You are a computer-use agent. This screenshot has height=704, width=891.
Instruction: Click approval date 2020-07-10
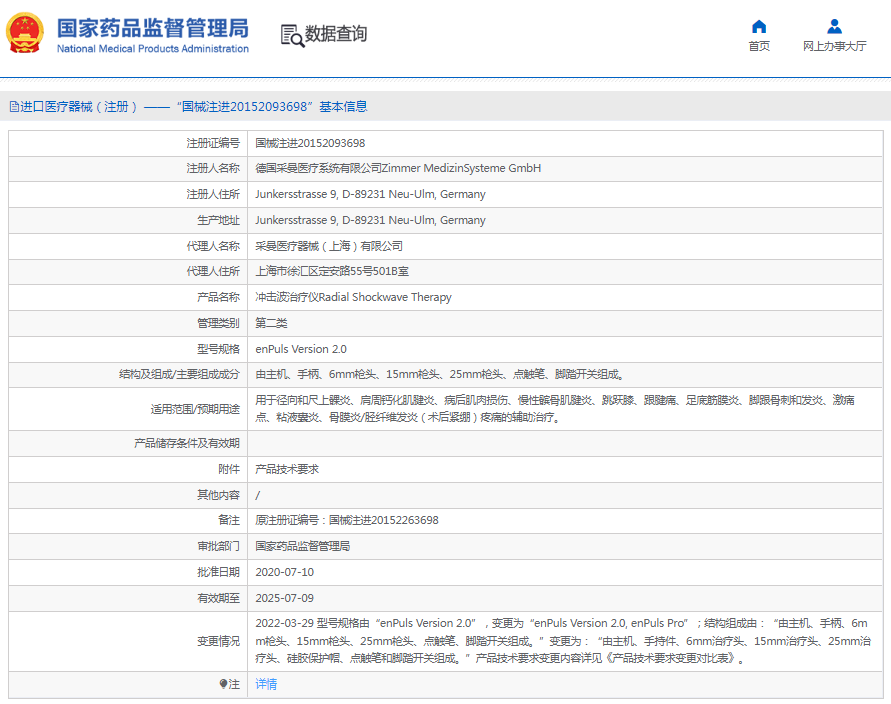[x=285, y=572]
